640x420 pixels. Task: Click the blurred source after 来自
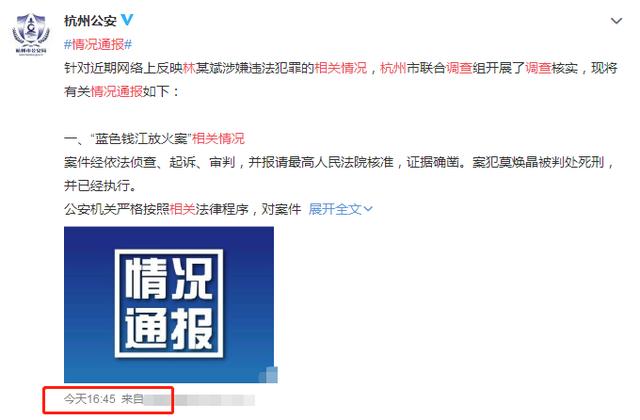tap(198, 400)
